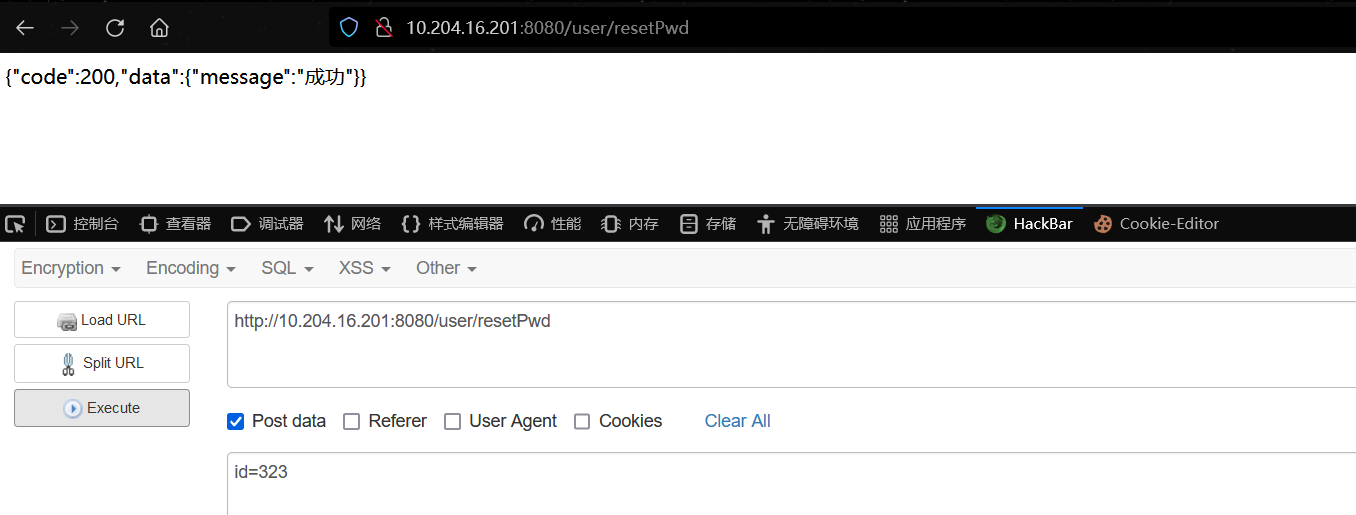Image resolution: width=1356 pixels, height=515 pixels.
Task: Expand the SQL dropdown menu
Action: click(x=288, y=268)
